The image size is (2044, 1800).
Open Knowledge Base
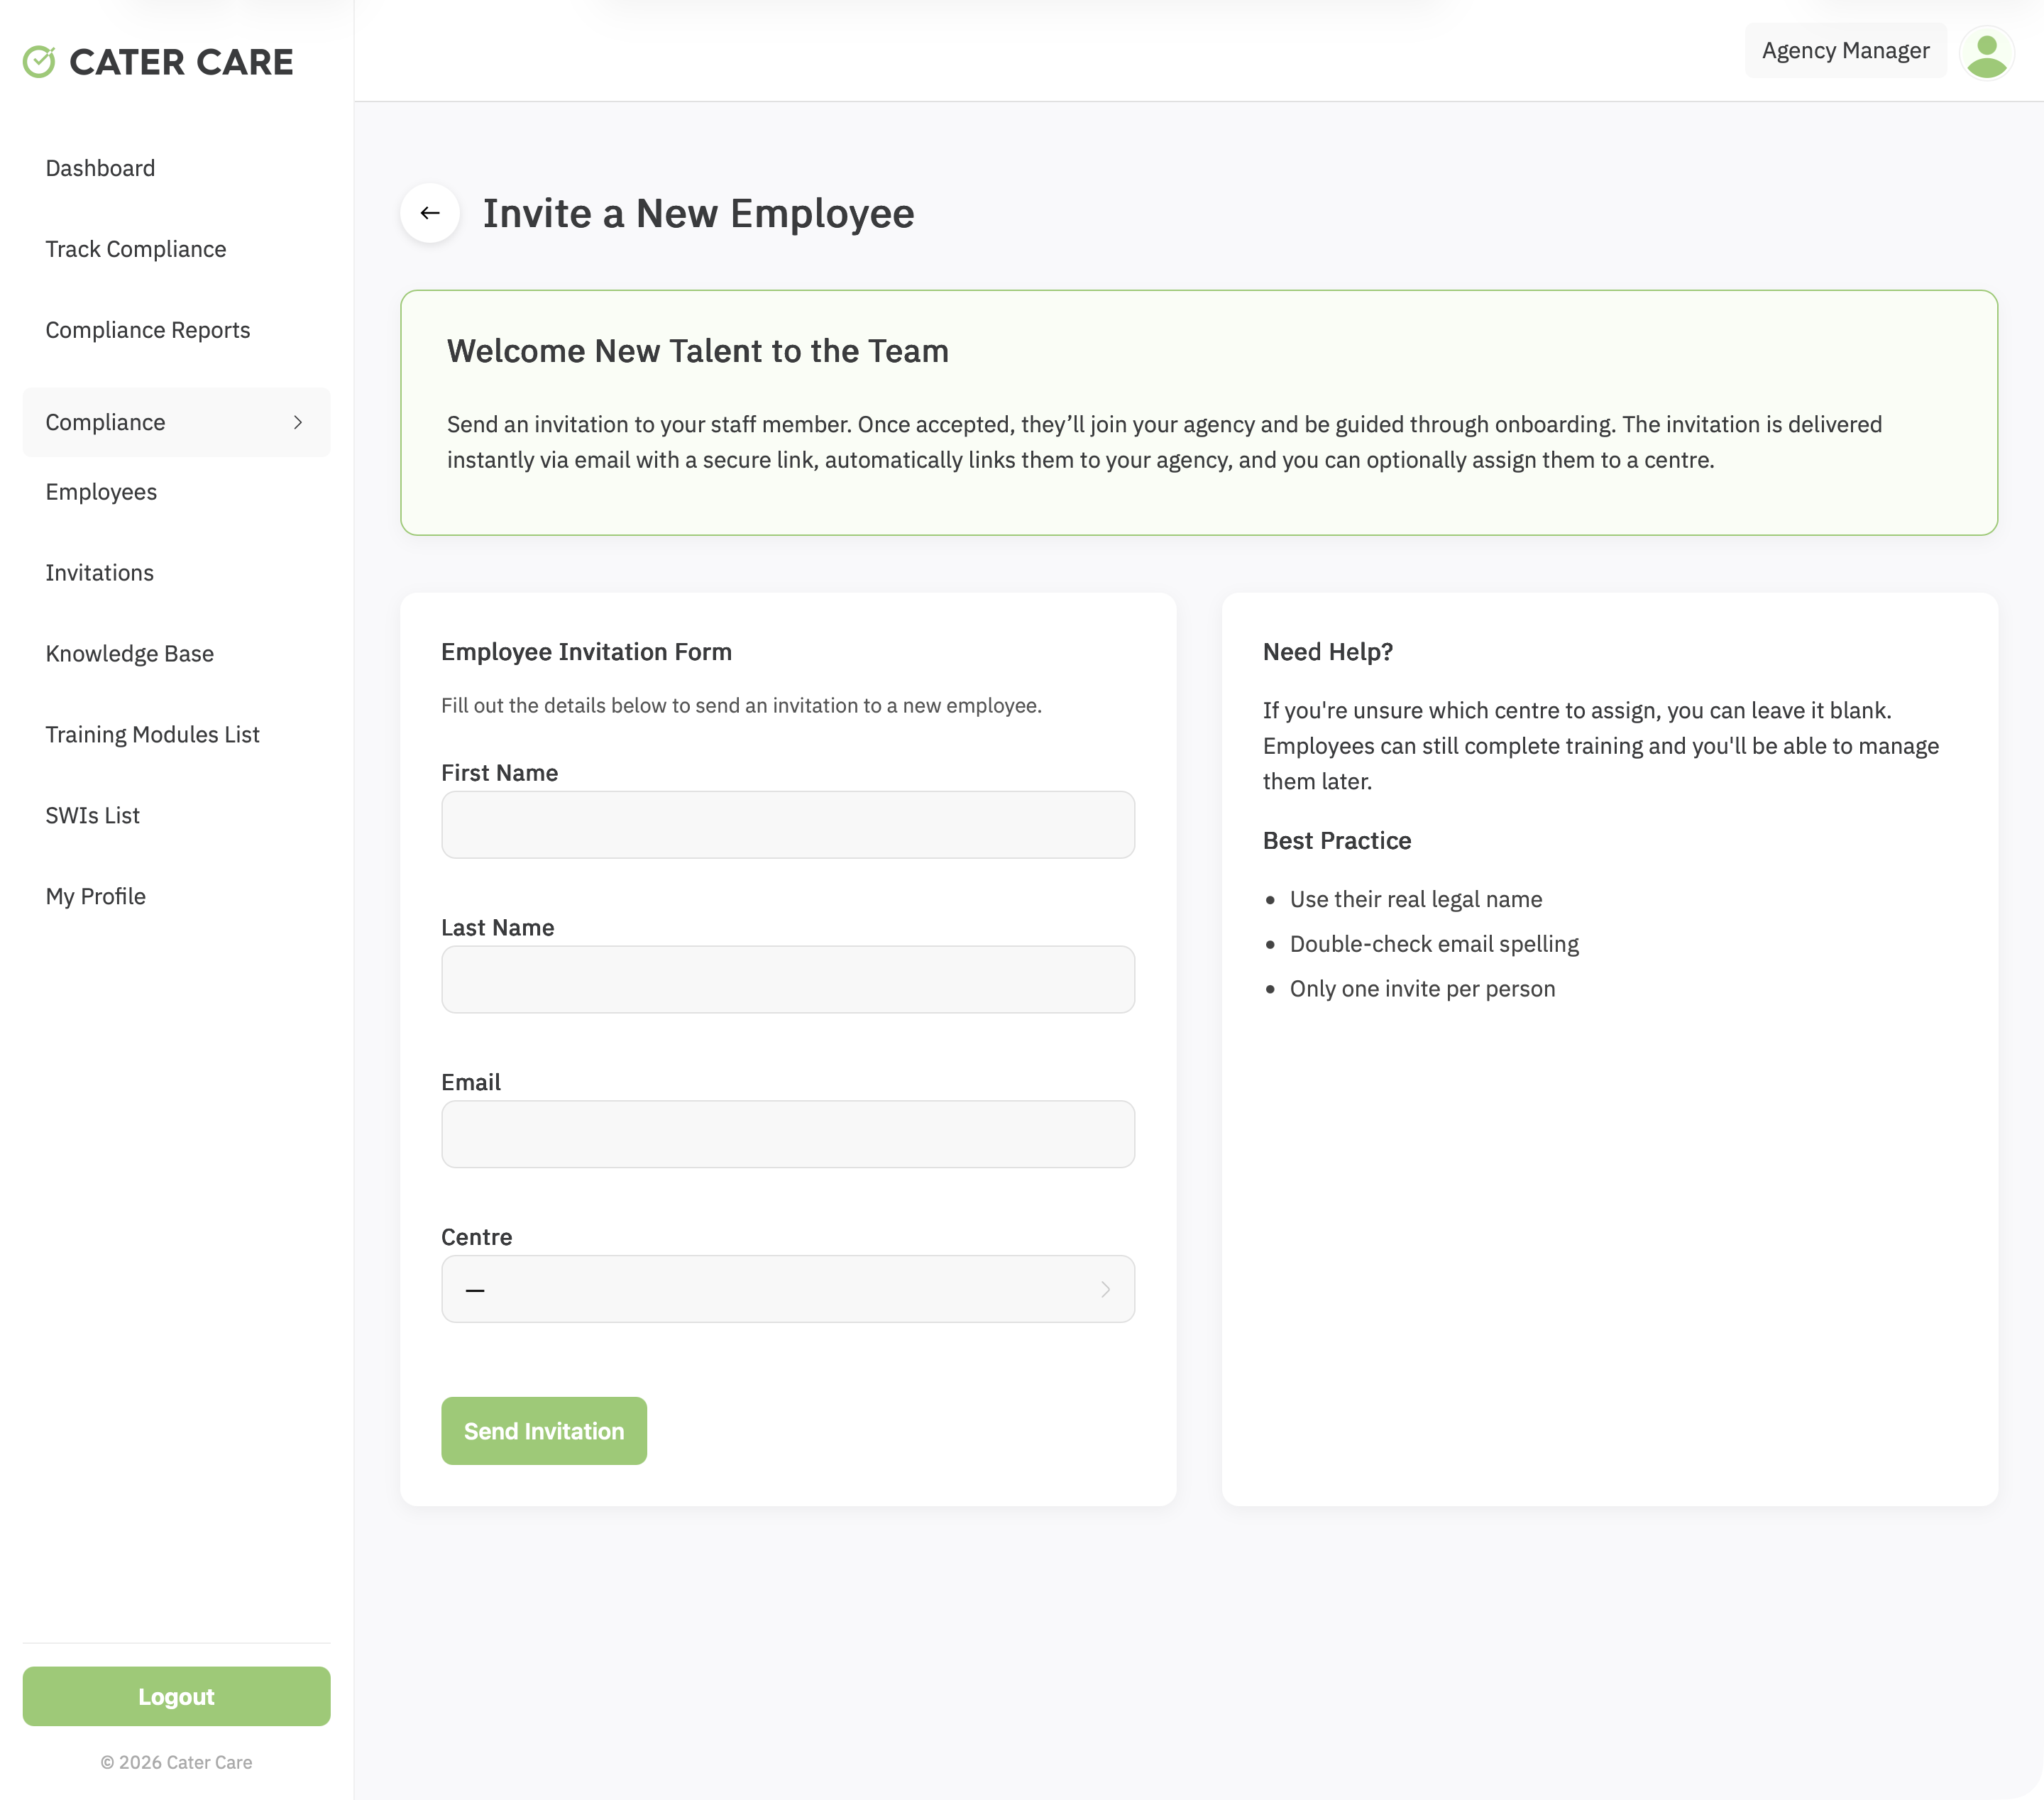(x=130, y=654)
